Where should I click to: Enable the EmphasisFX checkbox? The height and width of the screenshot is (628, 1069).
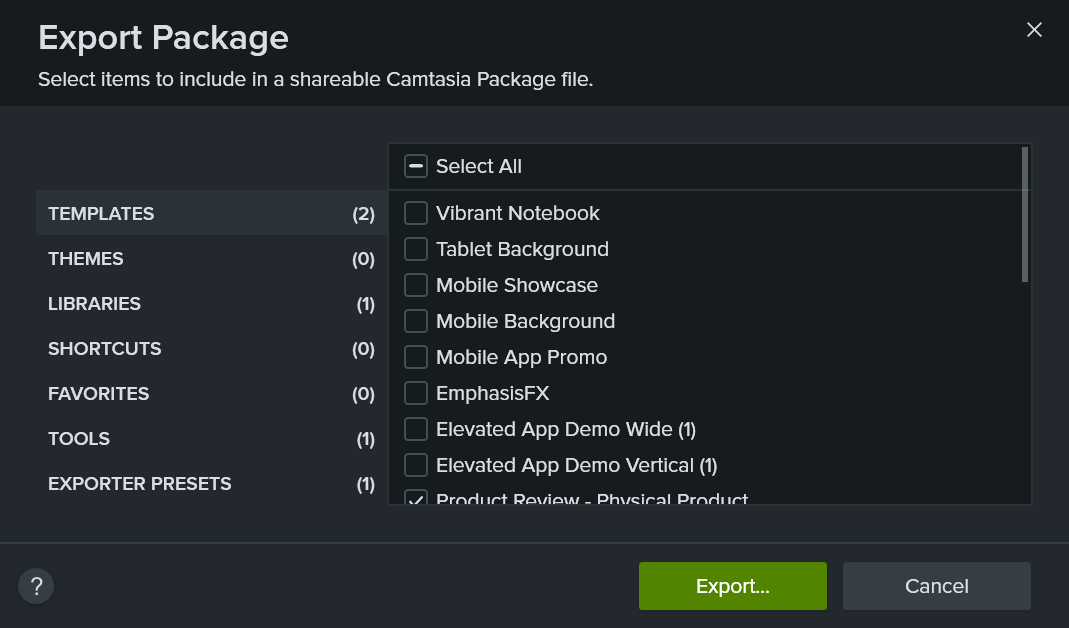[416, 393]
